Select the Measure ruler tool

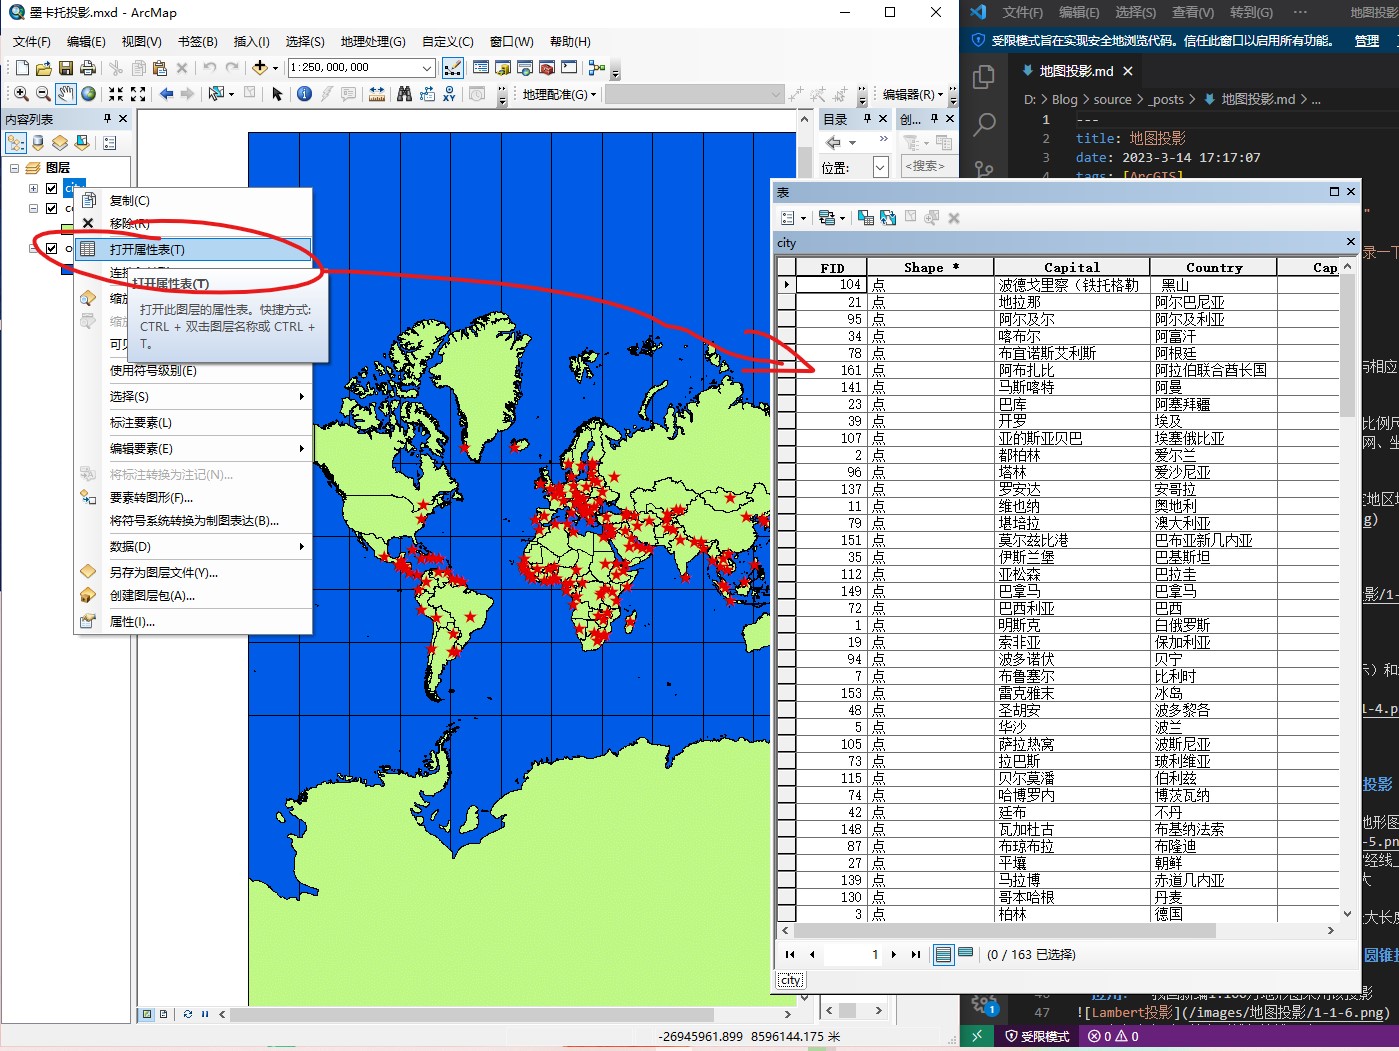tap(377, 94)
